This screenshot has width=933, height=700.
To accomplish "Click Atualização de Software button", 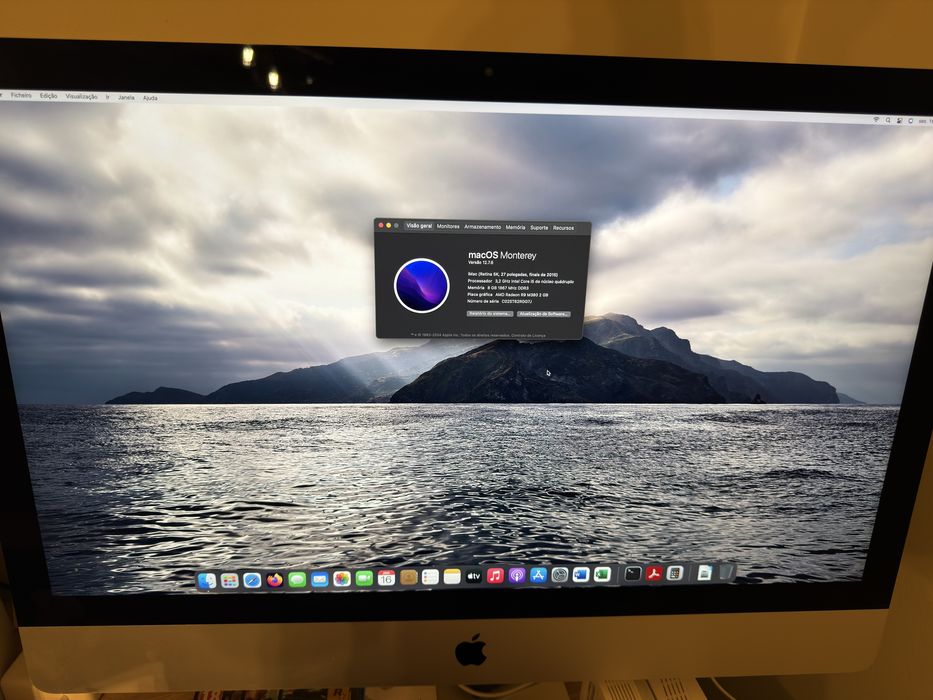I will pyautogui.click(x=543, y=314).
